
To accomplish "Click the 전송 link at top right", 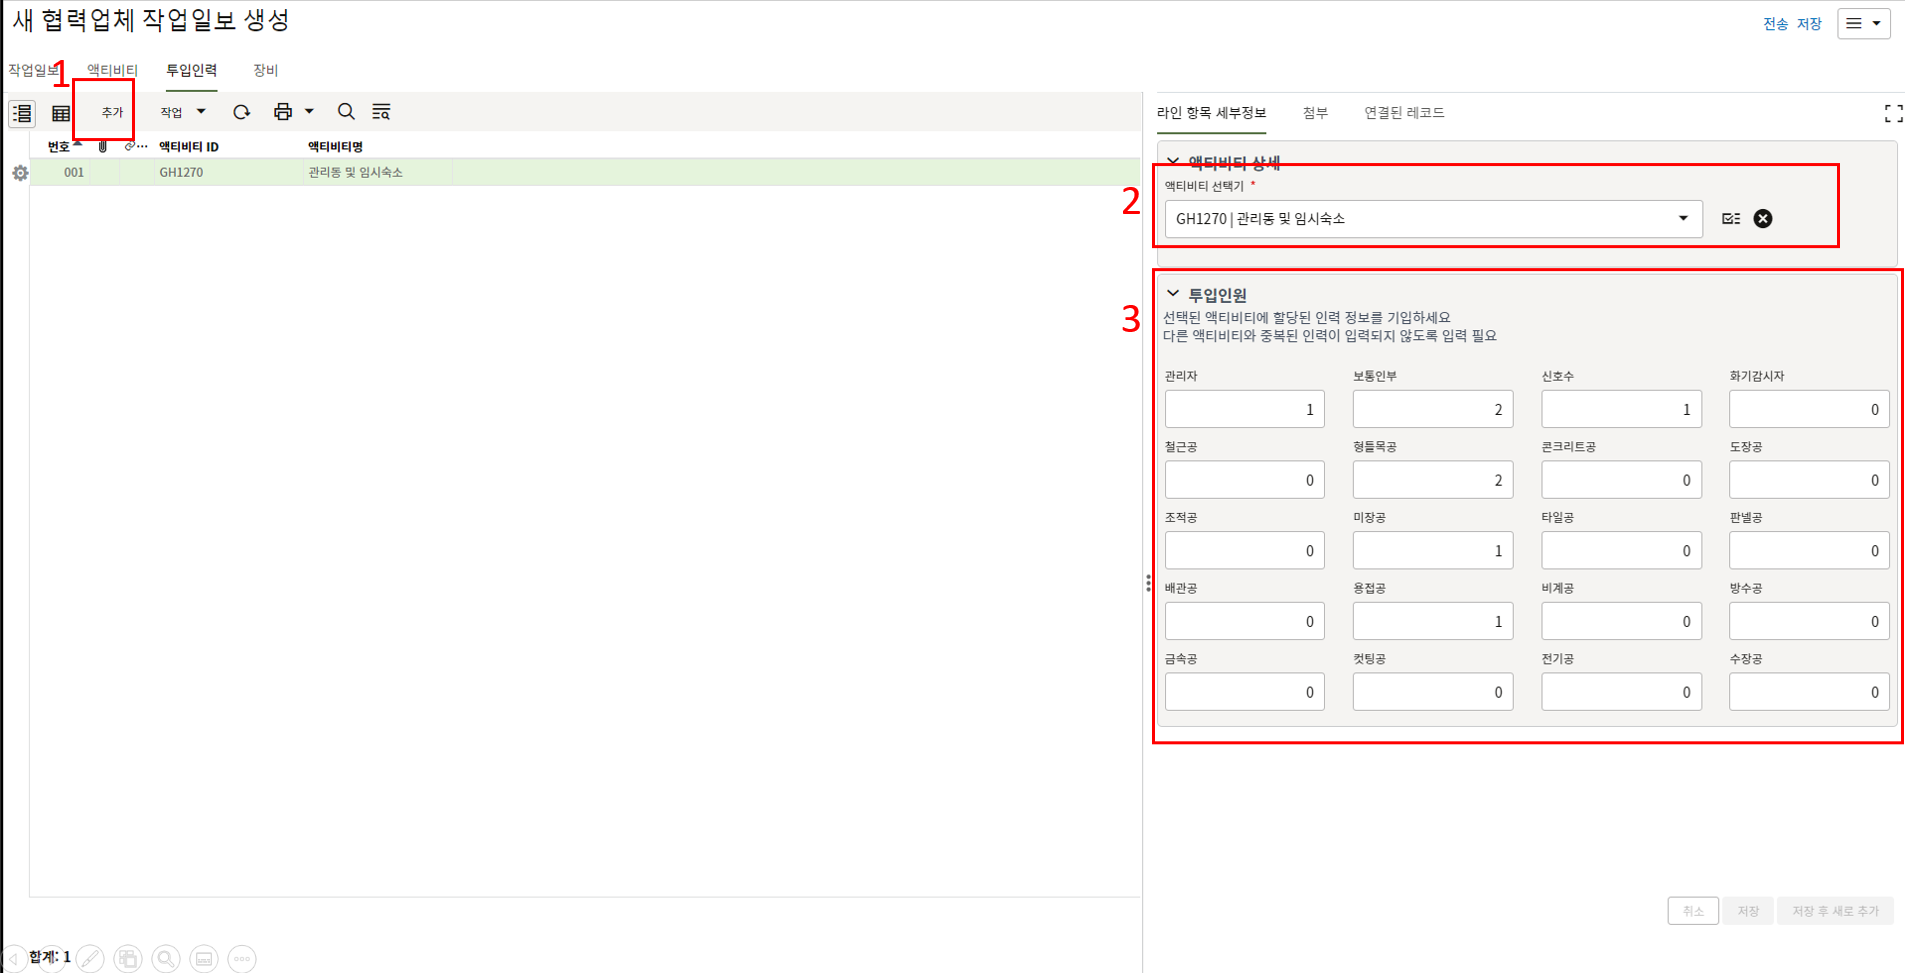I will (1775, 24).
